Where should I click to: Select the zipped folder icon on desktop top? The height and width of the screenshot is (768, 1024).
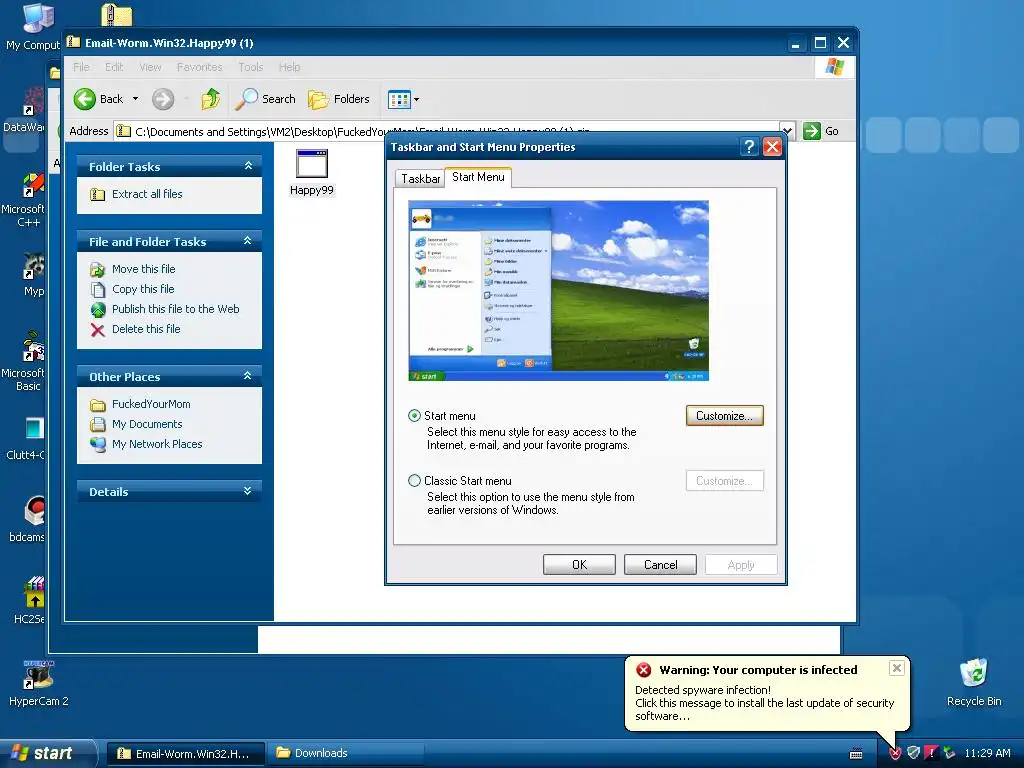(117, 14)
